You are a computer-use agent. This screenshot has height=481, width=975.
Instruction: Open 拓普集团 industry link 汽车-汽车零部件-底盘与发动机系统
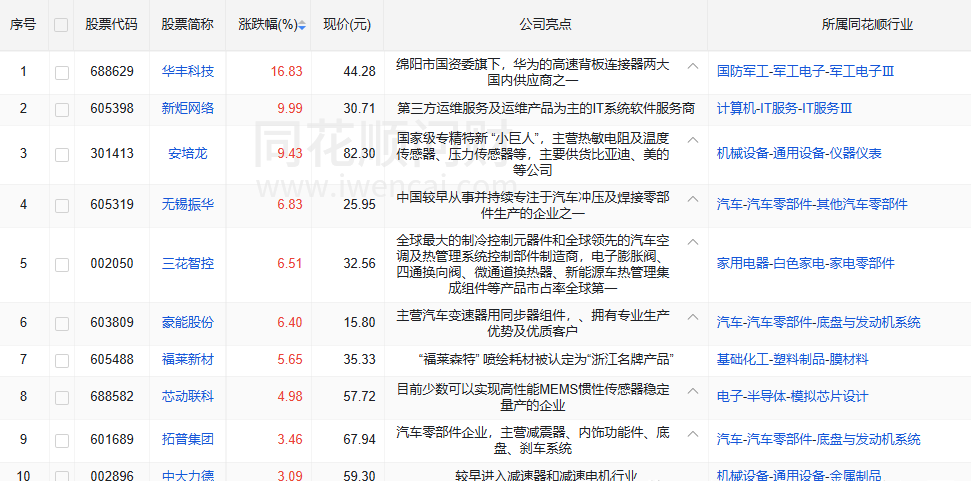pyautogui.click(x=818, y=440)
